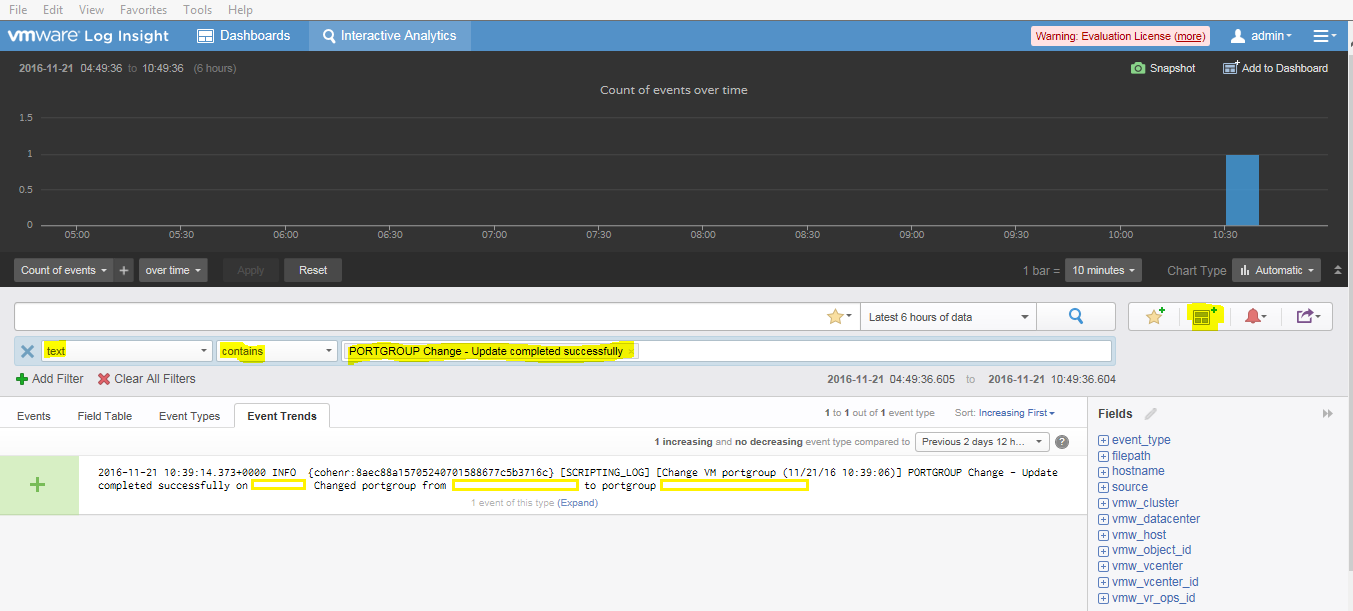Open the Favorites menu
Image resolution: width=1353 pixels, height=611 pixels.
coord(144,9)
